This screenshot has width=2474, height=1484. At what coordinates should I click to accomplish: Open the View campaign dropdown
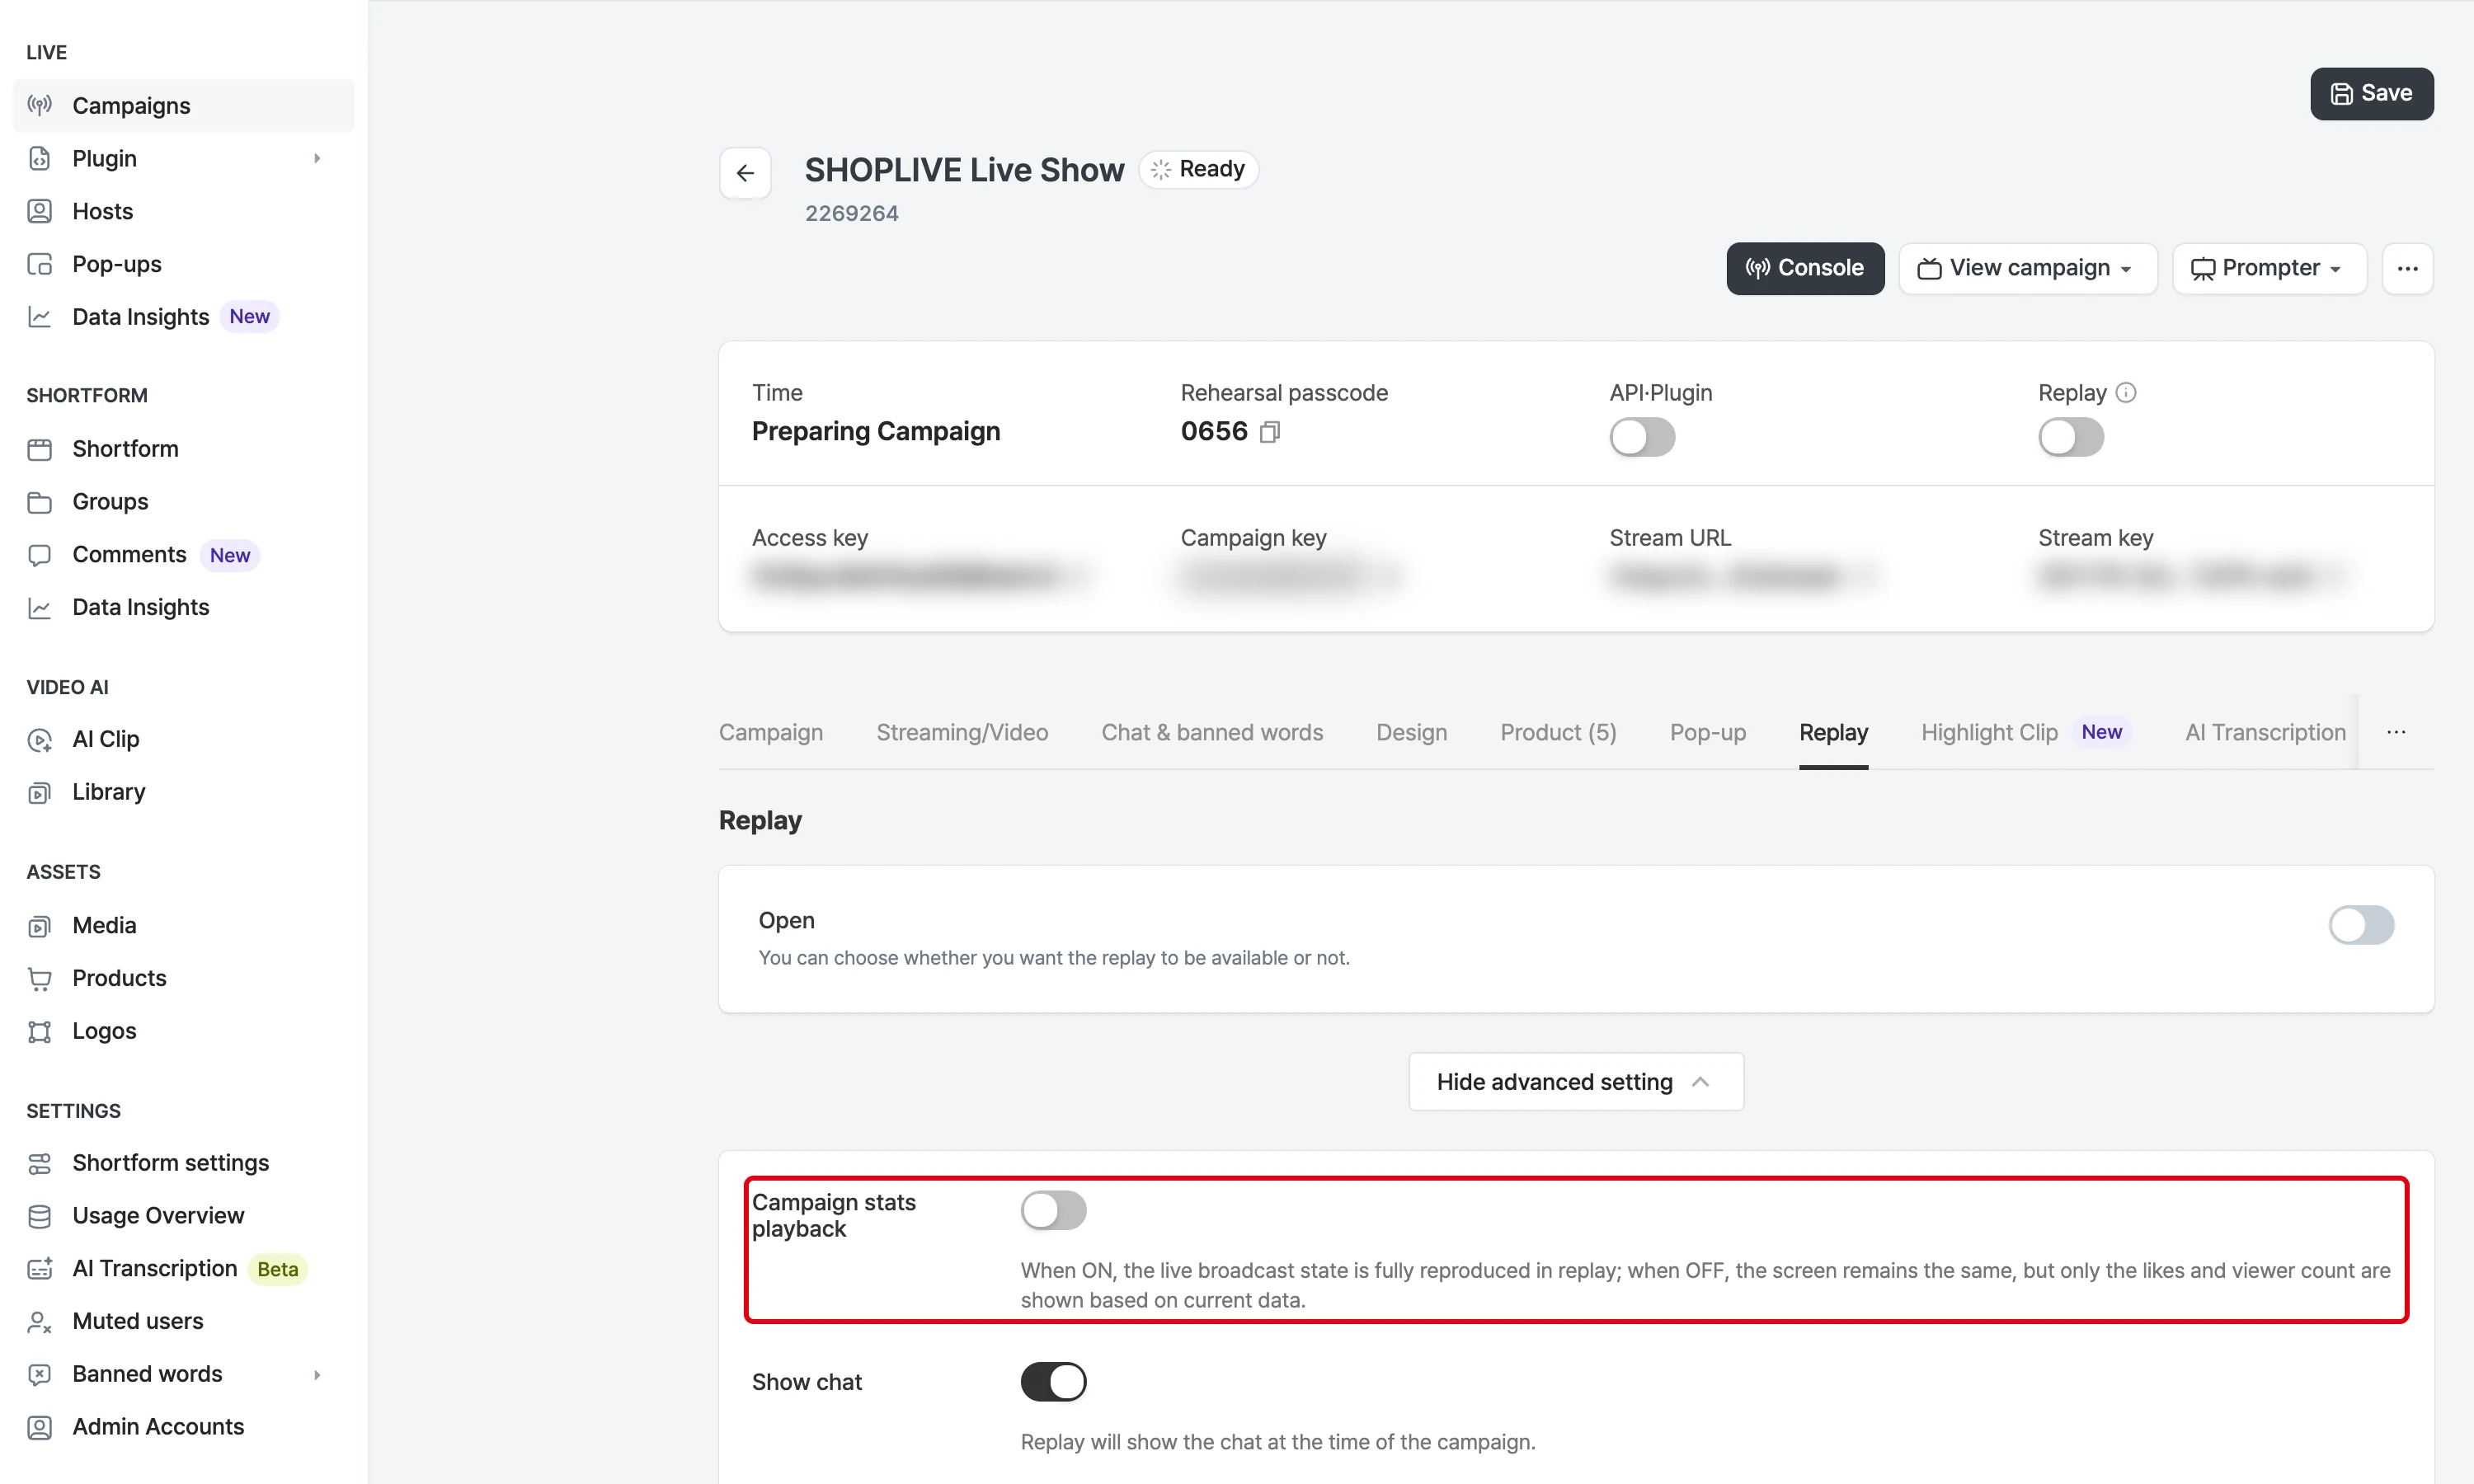click(x=2027, y=268)
